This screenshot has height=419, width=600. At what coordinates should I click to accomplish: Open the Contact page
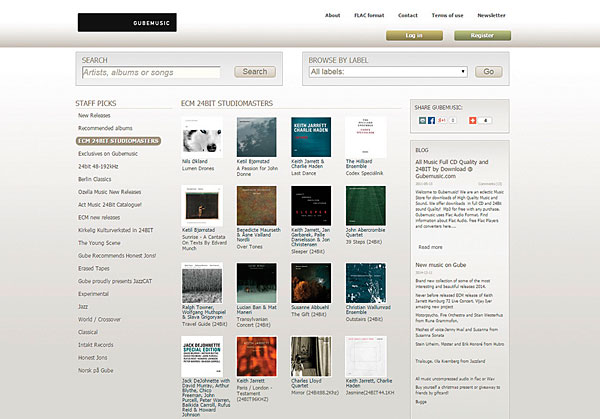point(408,15)
